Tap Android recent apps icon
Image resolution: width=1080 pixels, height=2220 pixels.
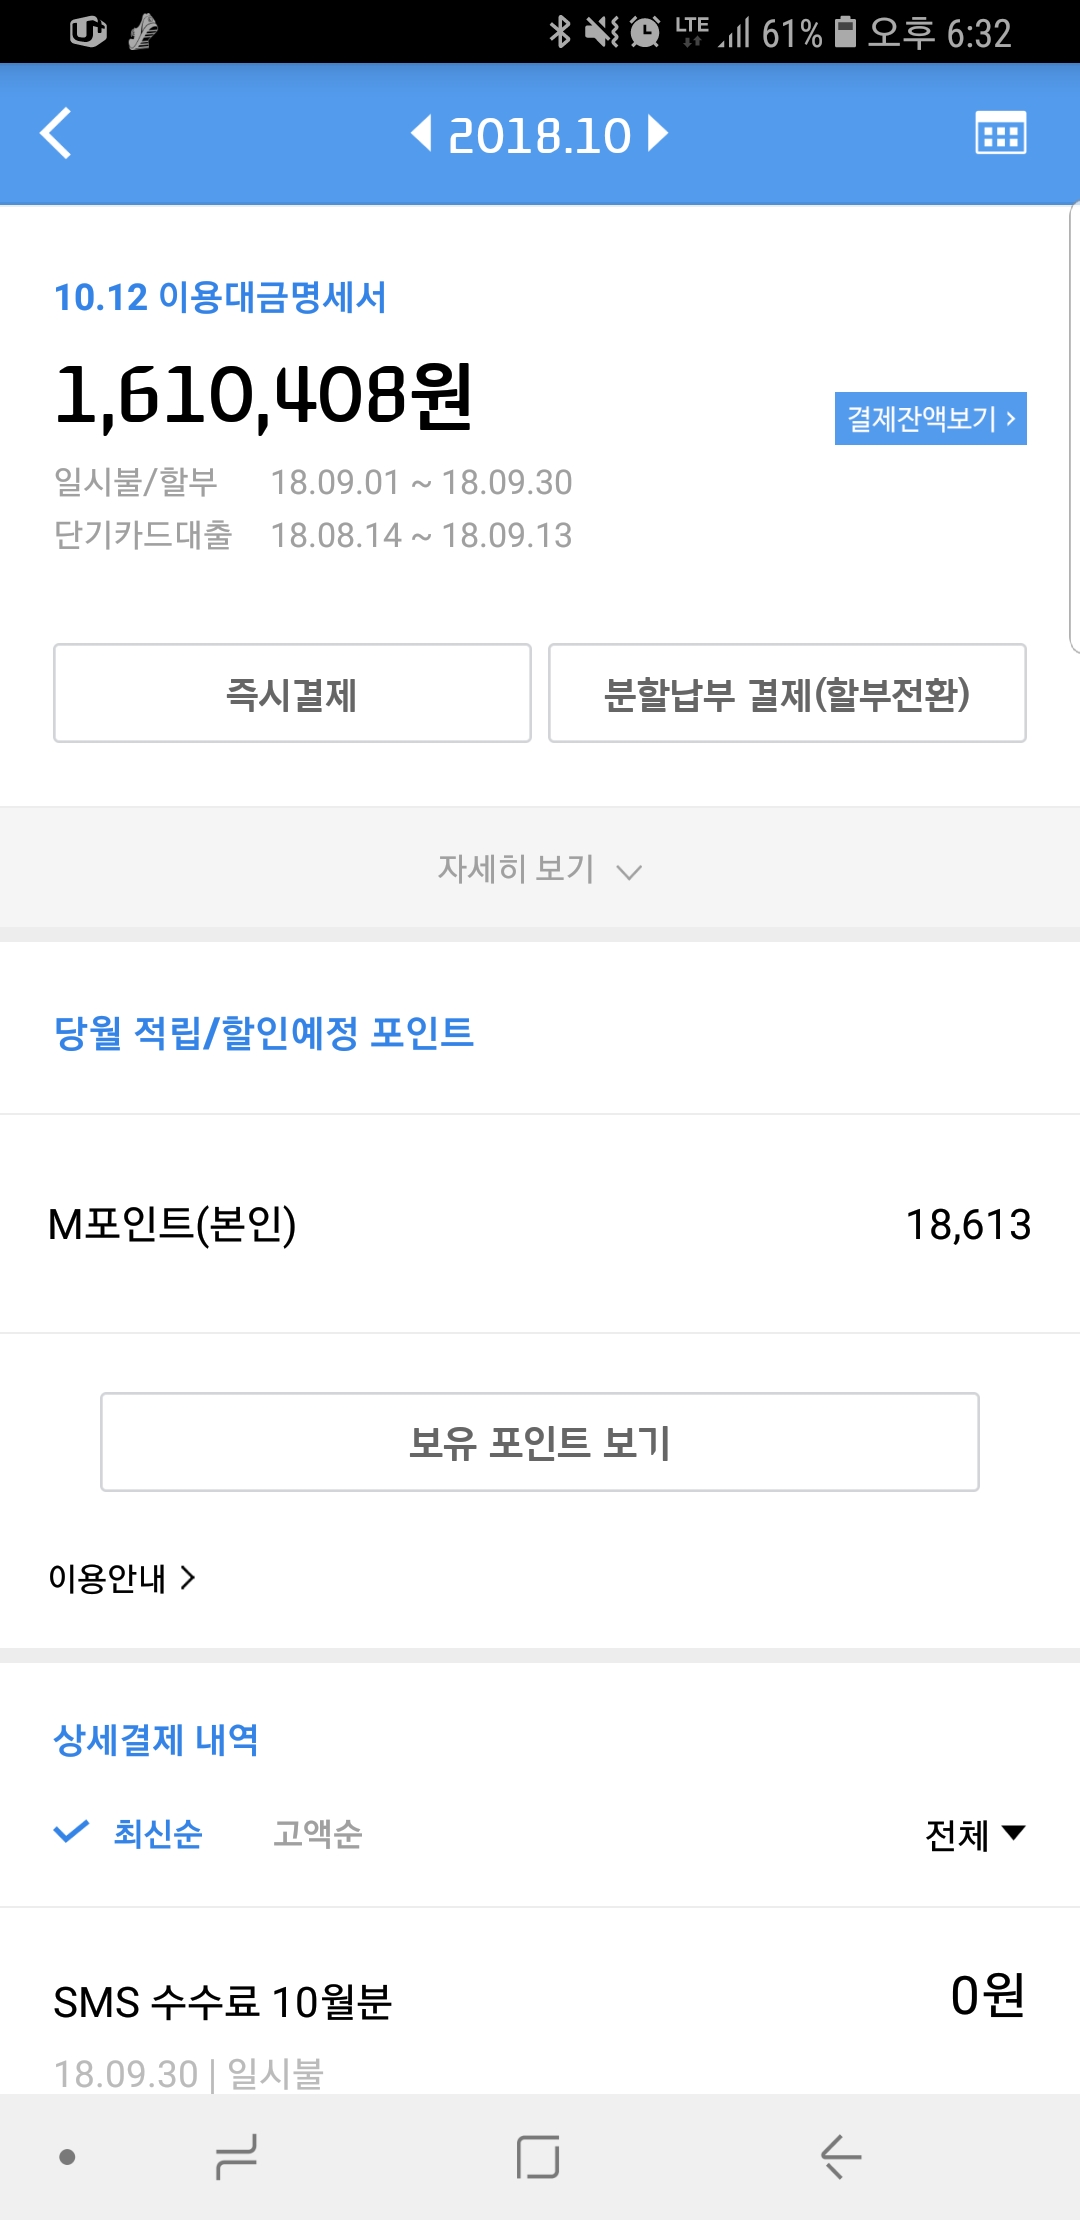(x=237, y=2157)
